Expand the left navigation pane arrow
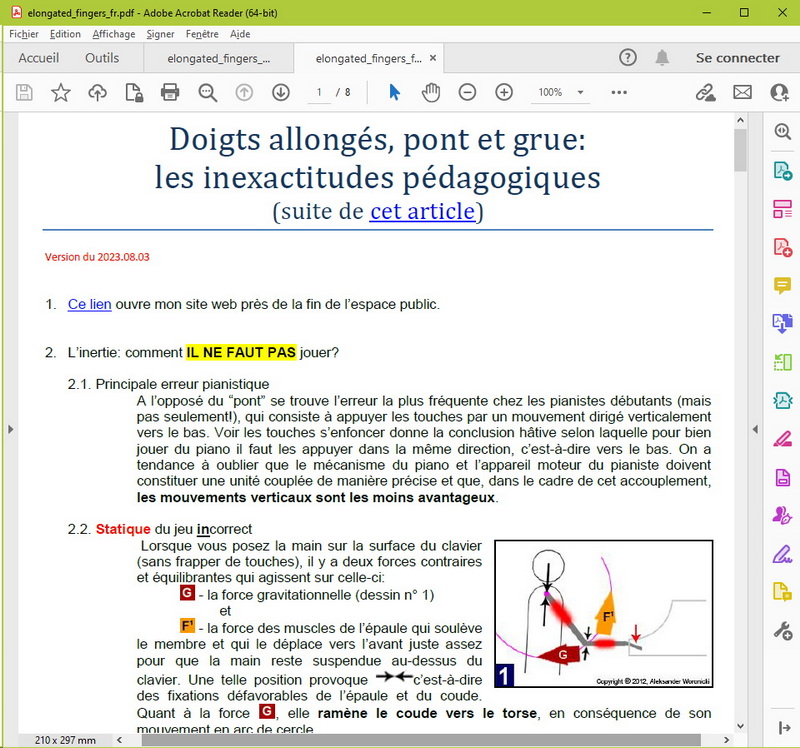 9,428
